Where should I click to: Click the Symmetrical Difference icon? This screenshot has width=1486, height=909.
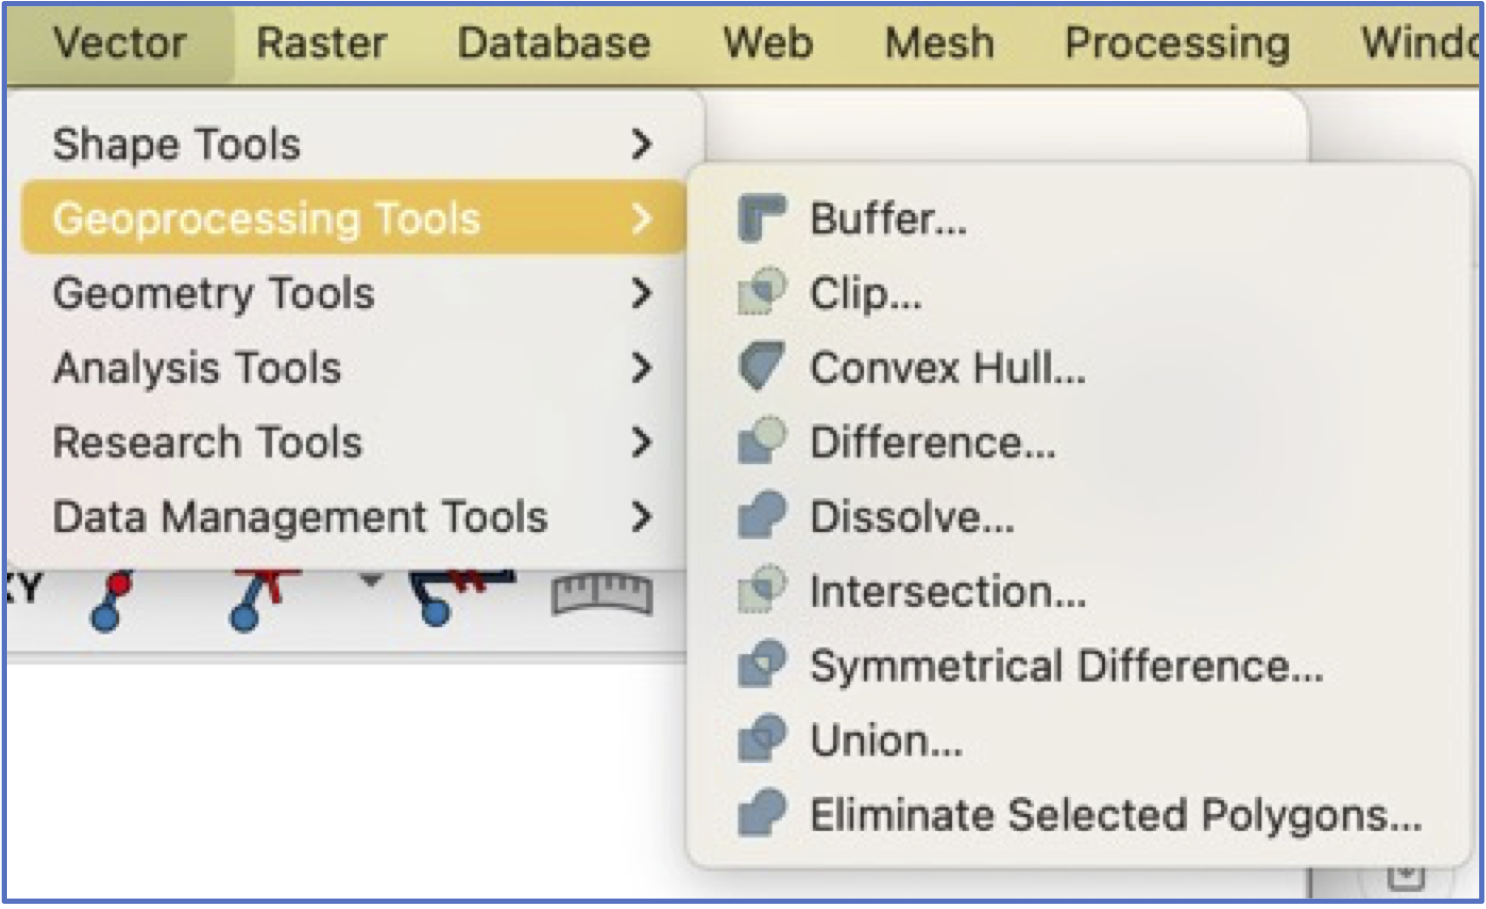pyautogui.click(x=762, y=665)
